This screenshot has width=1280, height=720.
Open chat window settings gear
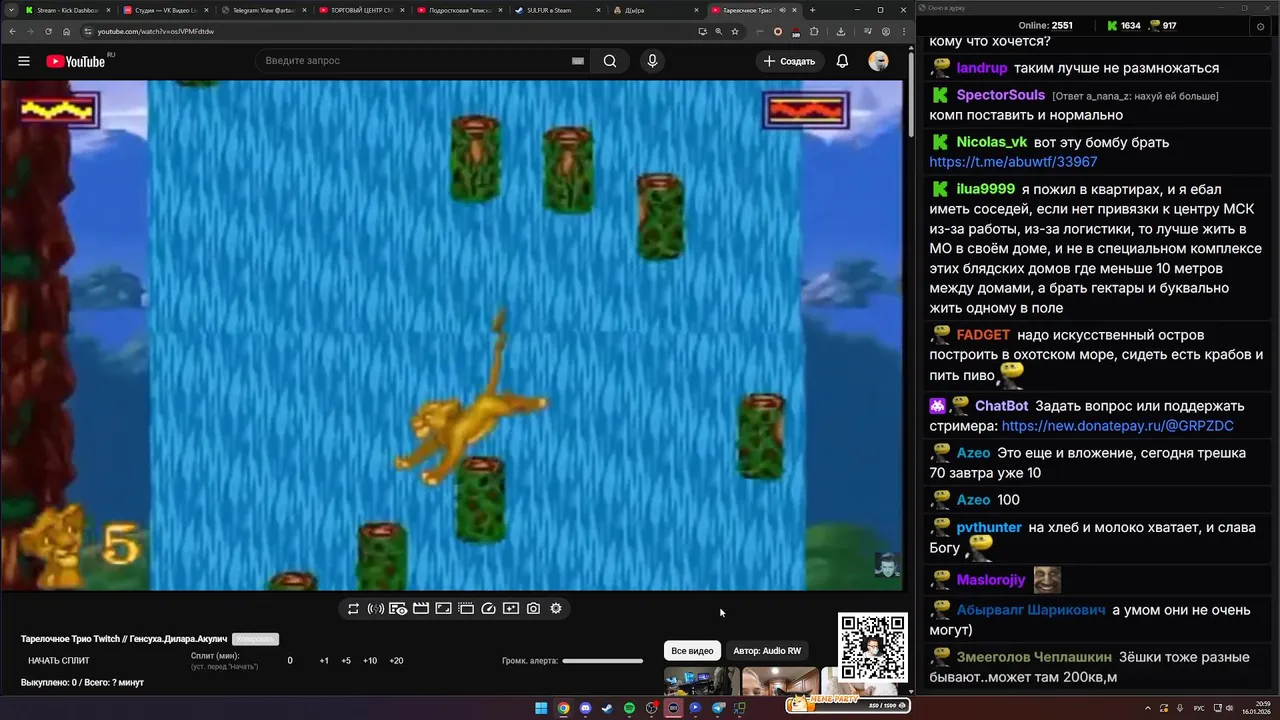[x=1259, y=26]
